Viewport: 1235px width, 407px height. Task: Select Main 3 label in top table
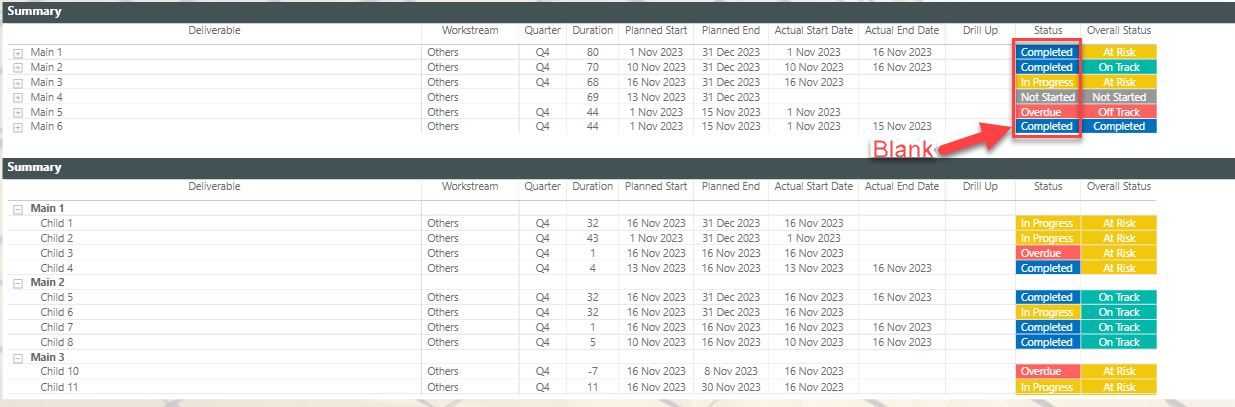[46, 82]
